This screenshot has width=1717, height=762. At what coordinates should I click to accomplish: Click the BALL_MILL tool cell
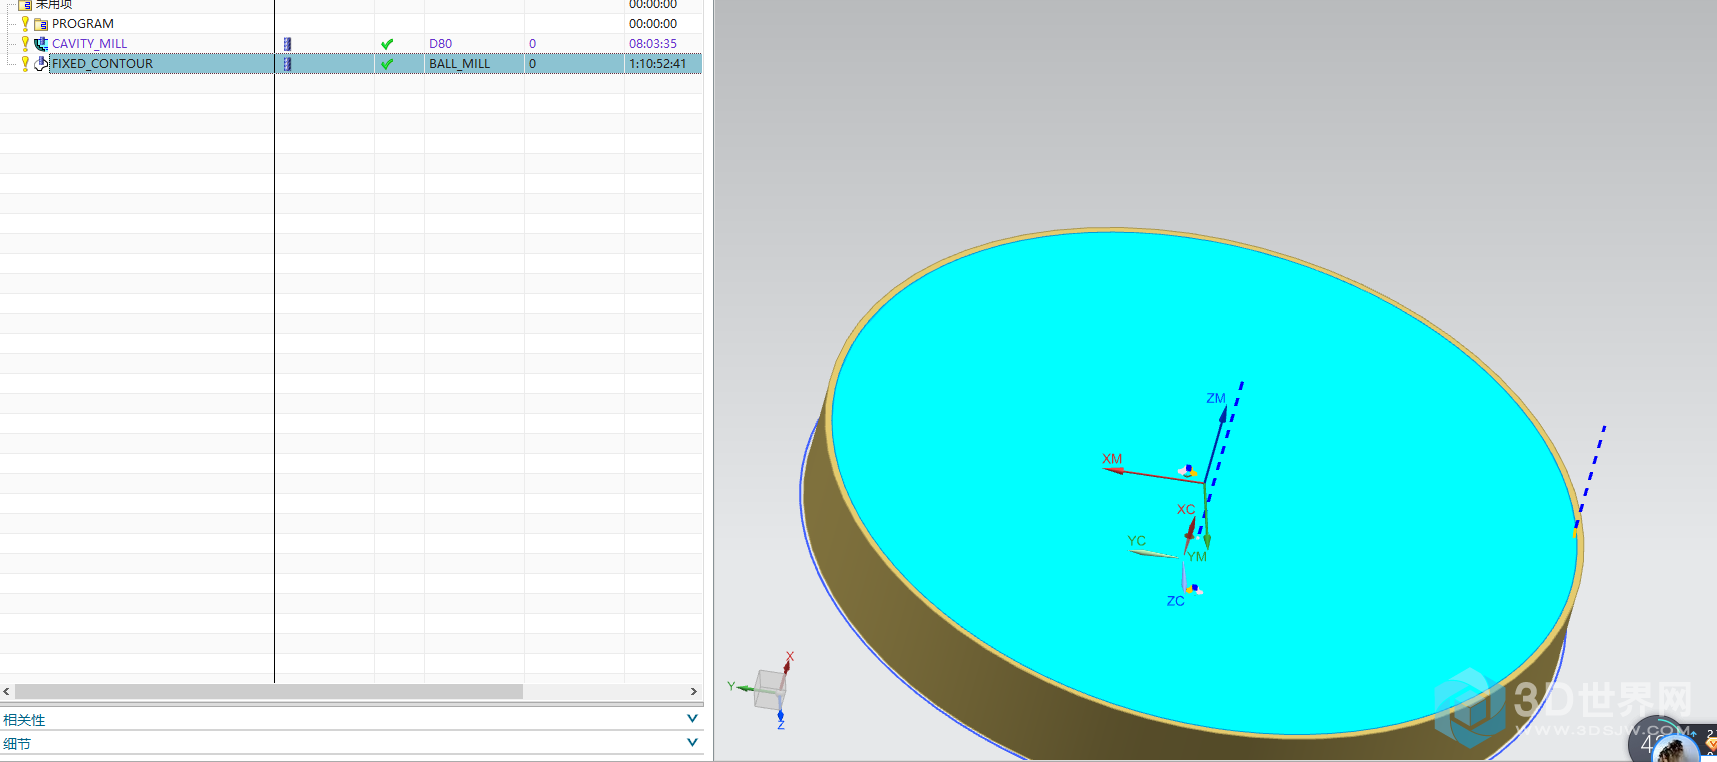click(x=460, y=64)
